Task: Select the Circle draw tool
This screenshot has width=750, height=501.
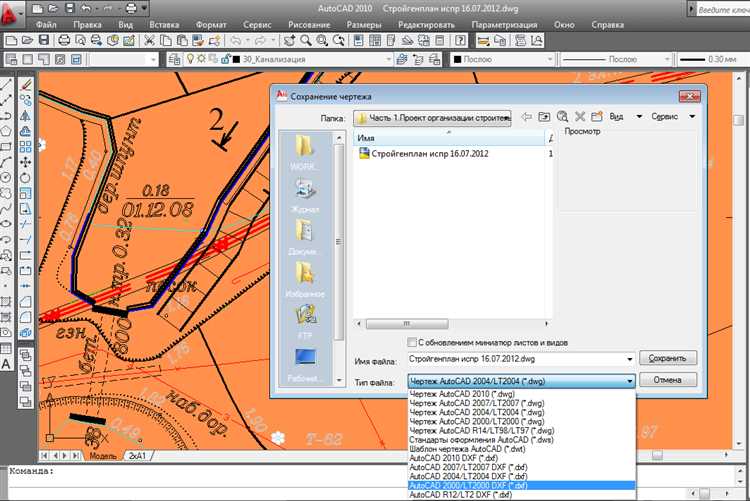Action: click(6, 178)
